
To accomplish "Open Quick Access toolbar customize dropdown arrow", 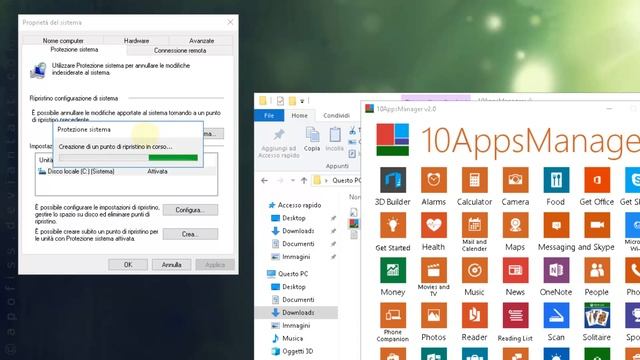I will [302, 101].
